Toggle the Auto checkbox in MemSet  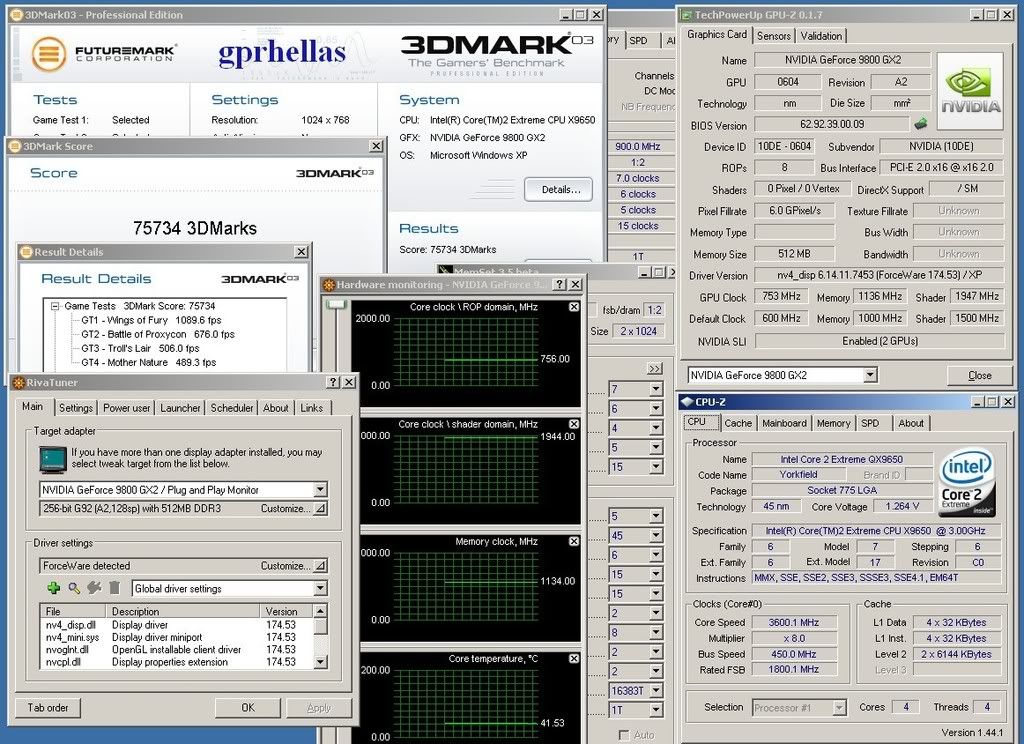[x=624, y=735]
